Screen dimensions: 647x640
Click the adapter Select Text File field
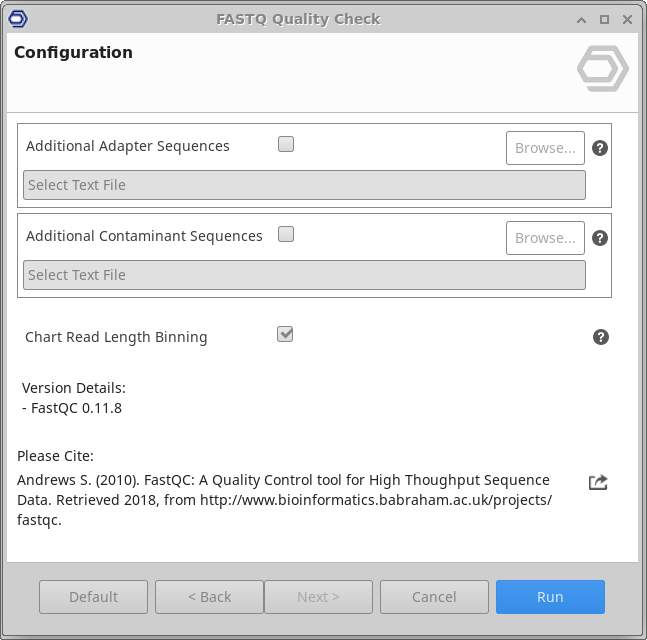point(304,185)
